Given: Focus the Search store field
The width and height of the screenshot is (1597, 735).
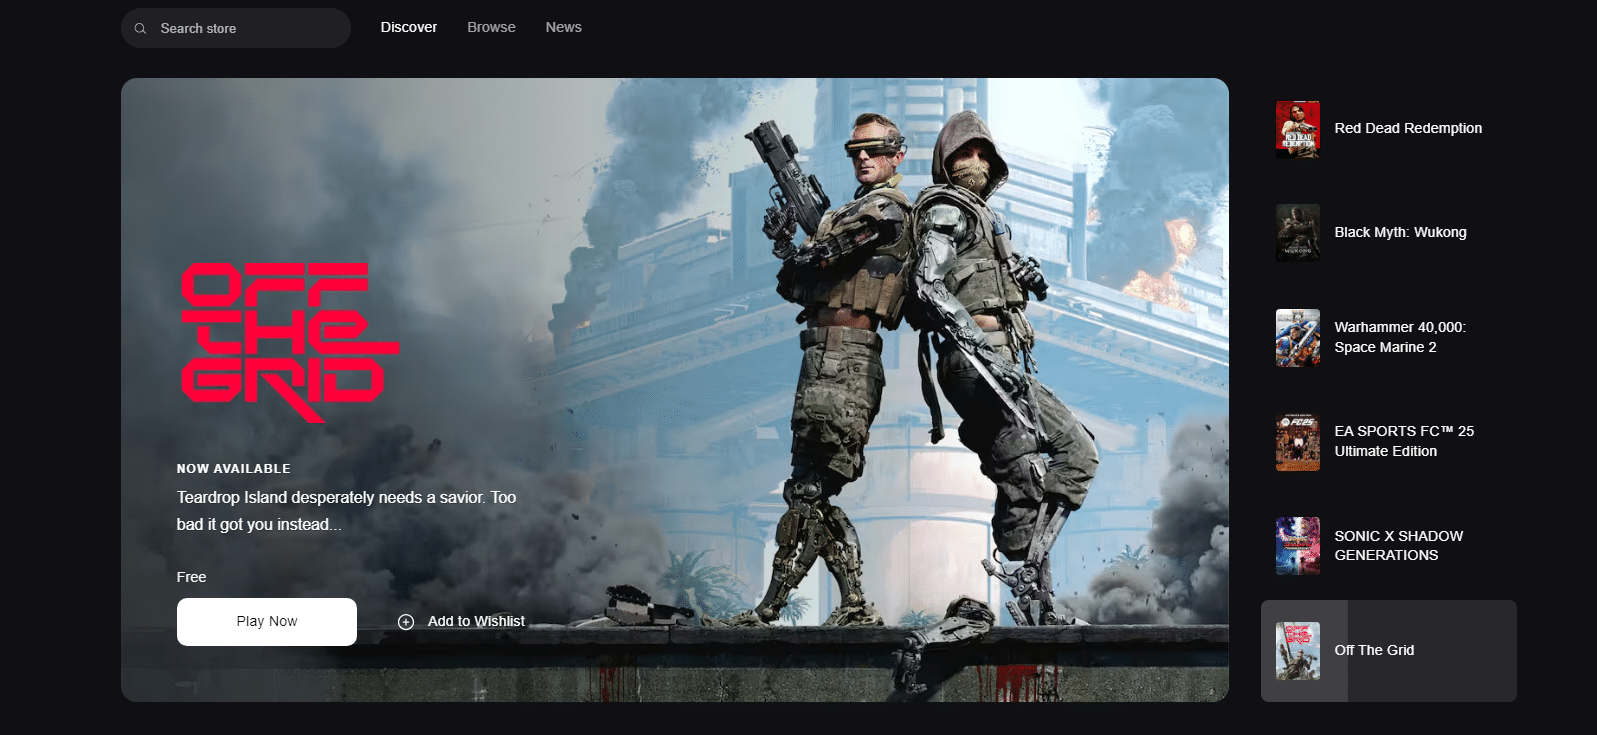Looking at the screenshot, I should 236,28.
